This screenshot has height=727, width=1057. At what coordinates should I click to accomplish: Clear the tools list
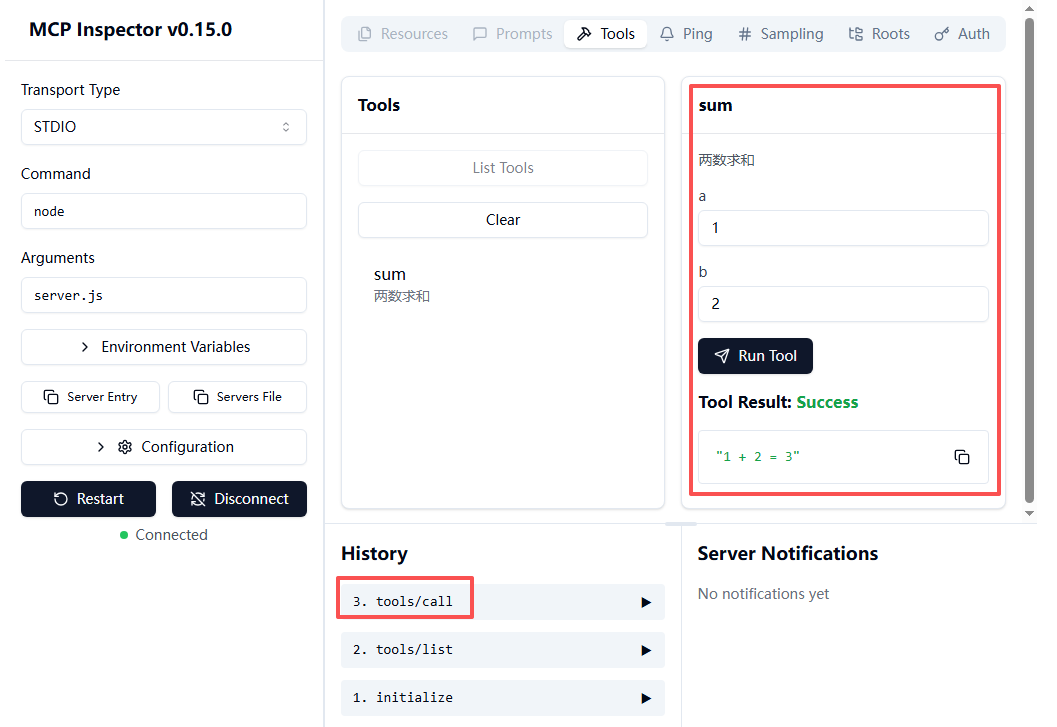click(502, 220)
